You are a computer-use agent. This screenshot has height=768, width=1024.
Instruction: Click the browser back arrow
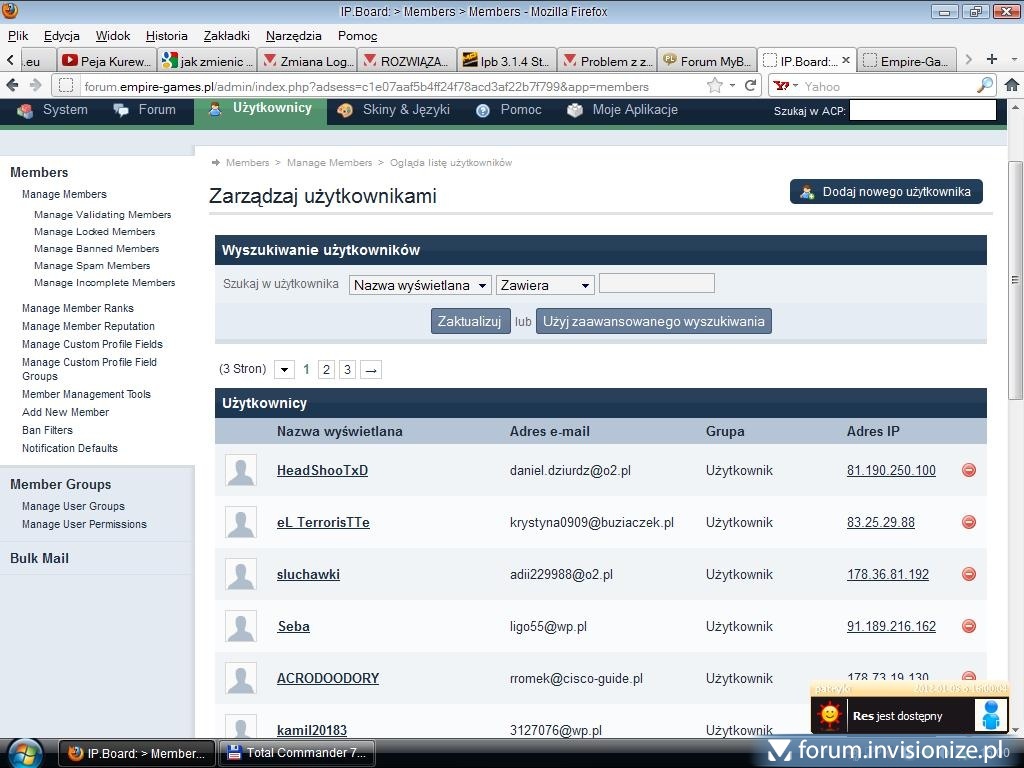tap(13, 86)
